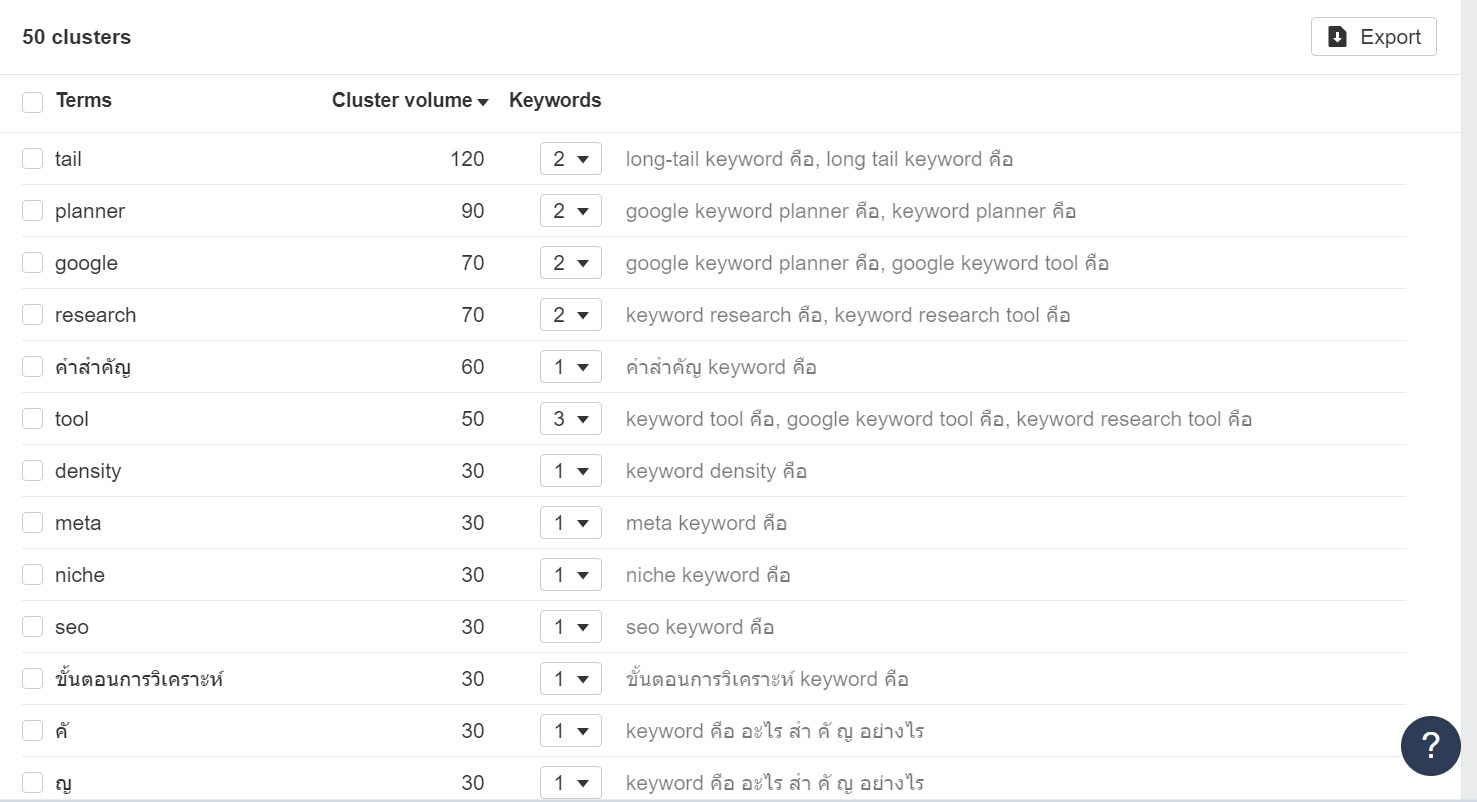1477x802 pixels.
Task: Tick the checkbox beside the "seo" cluster
Action: pyautogui.click(x=32, y=626)
